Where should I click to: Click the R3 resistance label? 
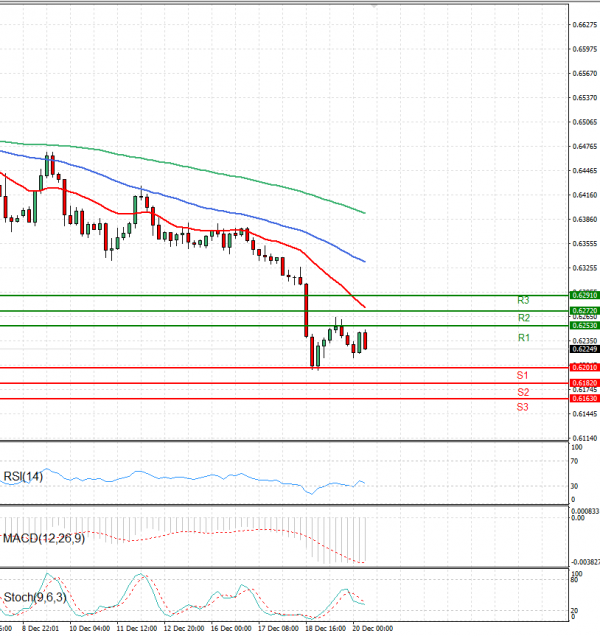(523, 300)
